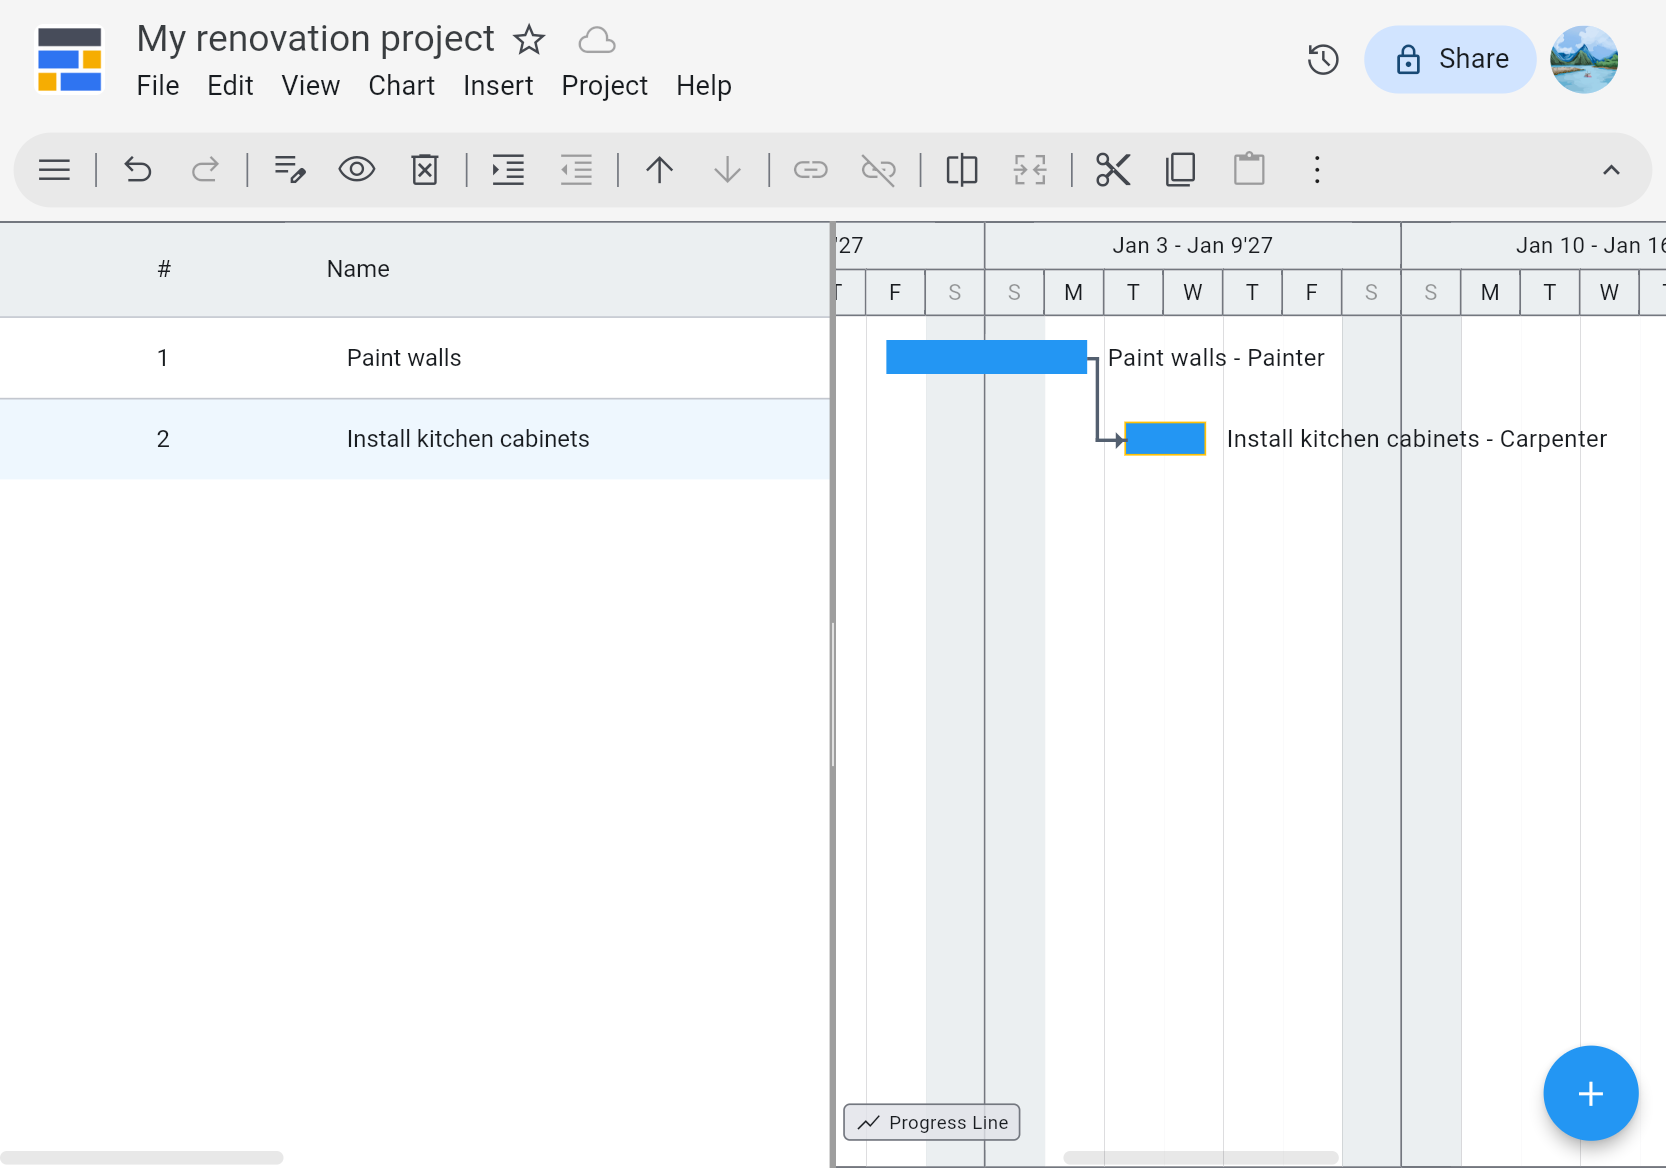Click the Move task down arrow icon
The height and width of the screenshot is (1168, 1666).
pyautogui.click(x=726, y=169)
